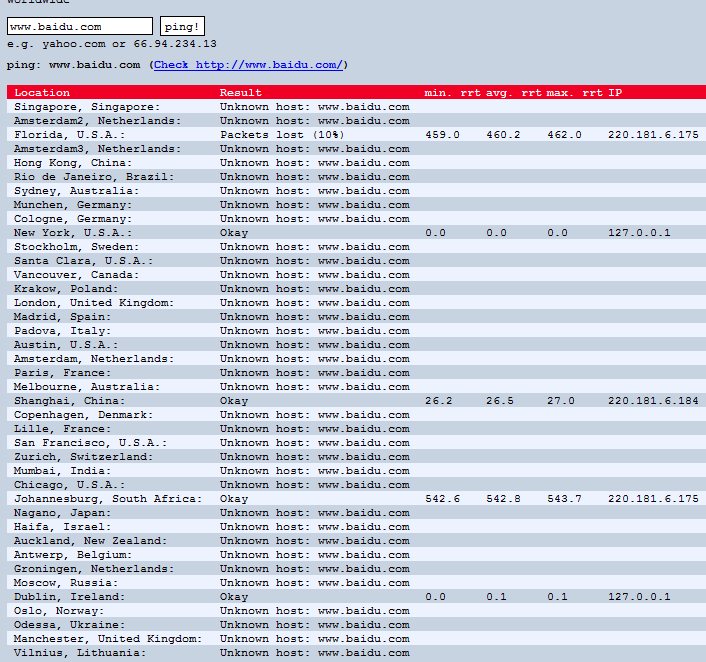Click the Moscow, Russia Unknown host result
The image size is (706, 662).
coord(315,583)
